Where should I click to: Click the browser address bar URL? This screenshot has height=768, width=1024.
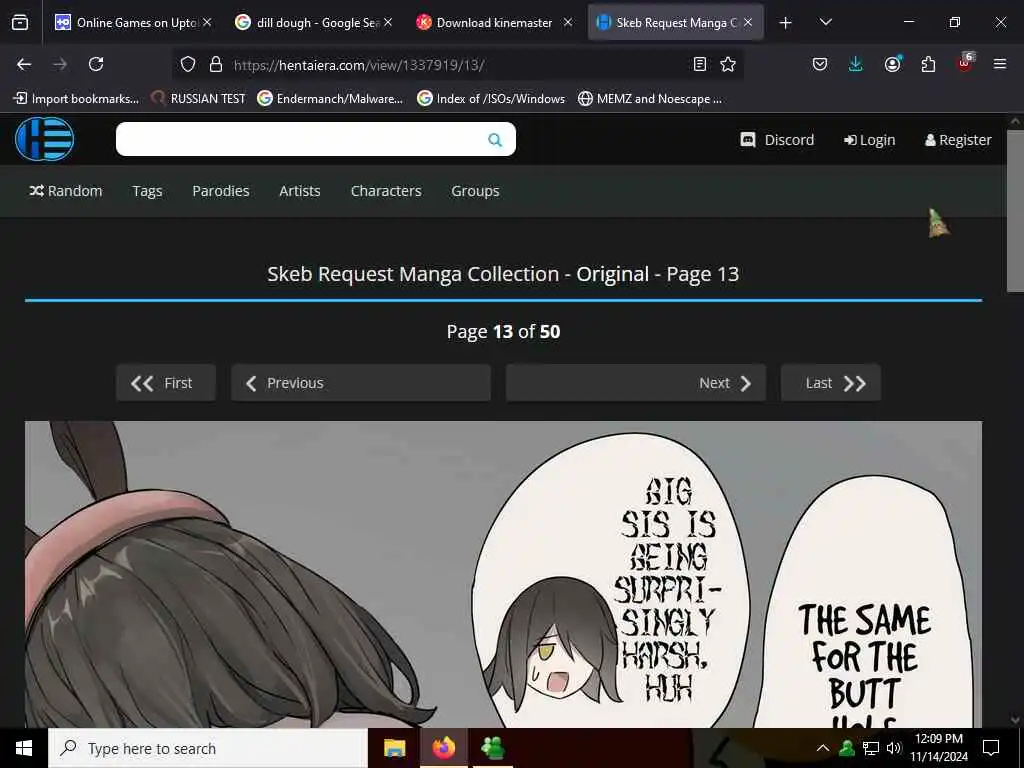[359, 65]
